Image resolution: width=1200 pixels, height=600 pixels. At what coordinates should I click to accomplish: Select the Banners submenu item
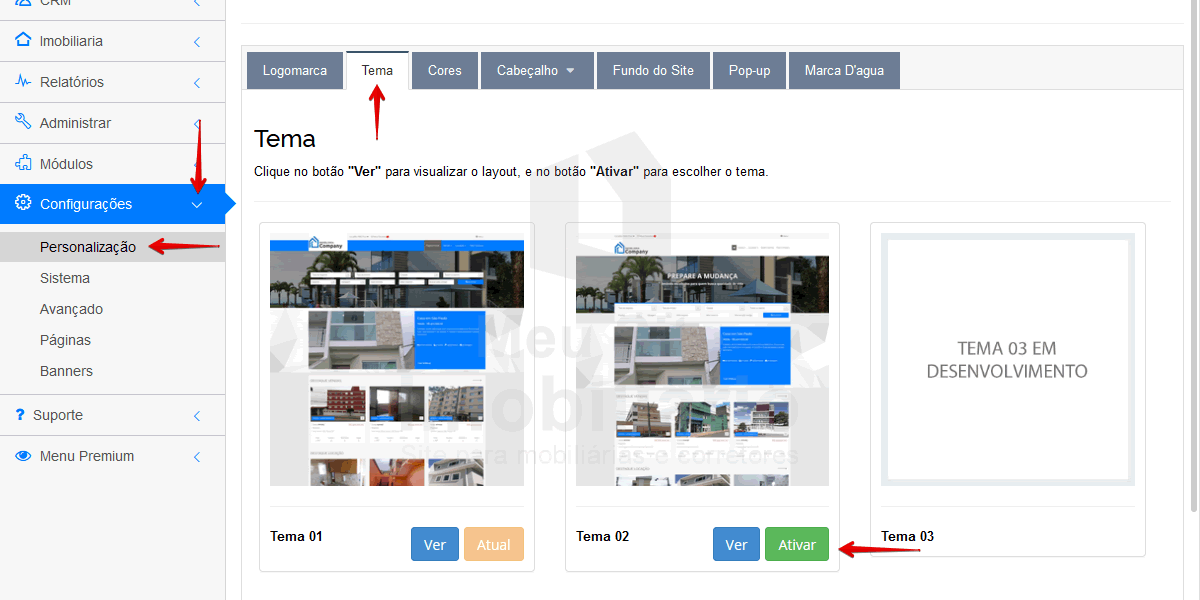point(66,371)
